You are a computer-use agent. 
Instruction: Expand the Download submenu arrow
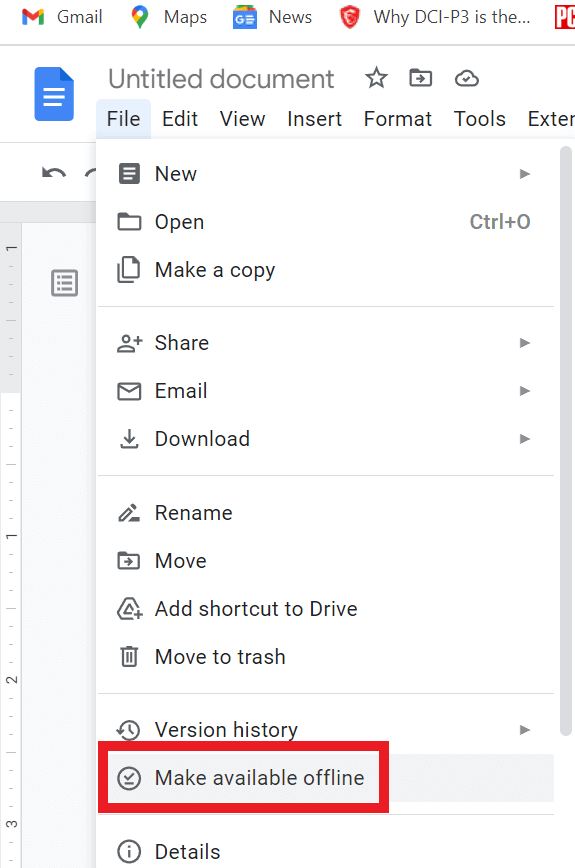coord(525,439)
